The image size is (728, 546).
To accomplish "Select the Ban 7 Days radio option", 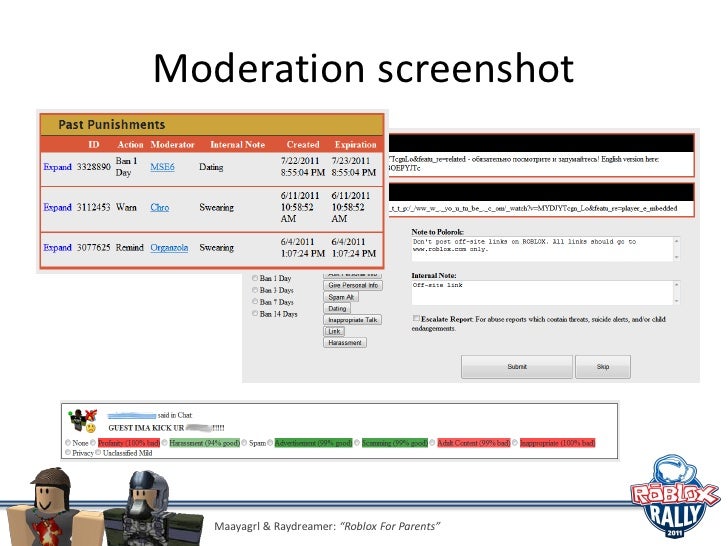I will [x=255, y=302].
